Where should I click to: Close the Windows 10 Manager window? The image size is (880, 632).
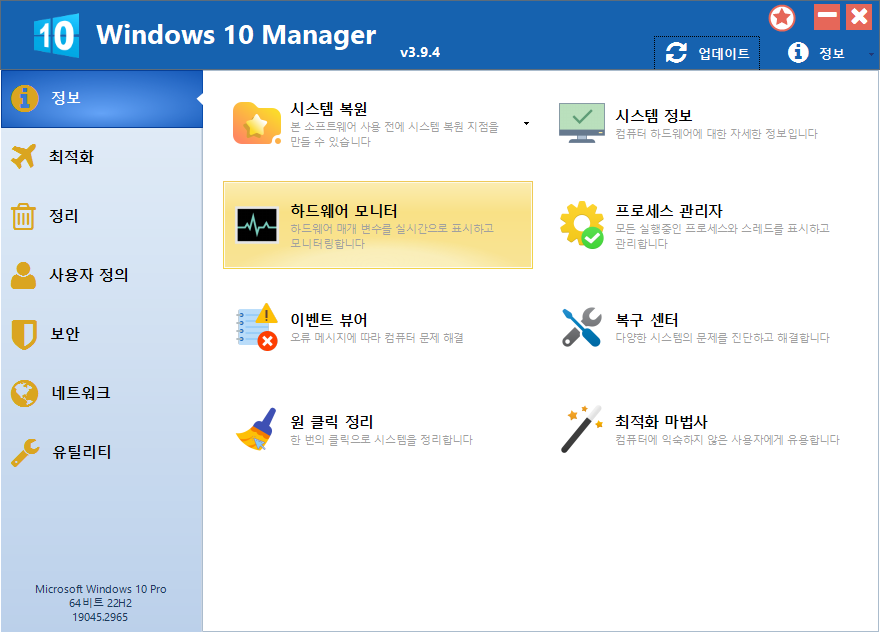859,17
